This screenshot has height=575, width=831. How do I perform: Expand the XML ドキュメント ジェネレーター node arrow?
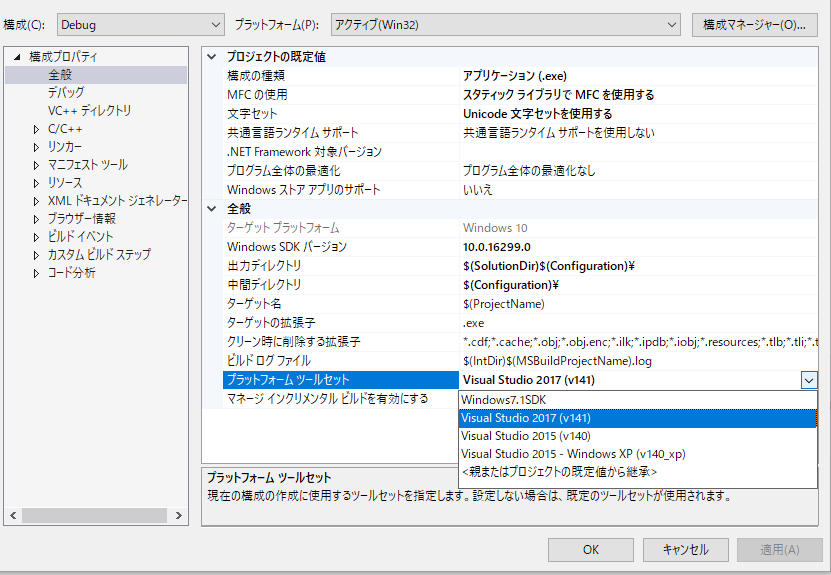point(36,201)
